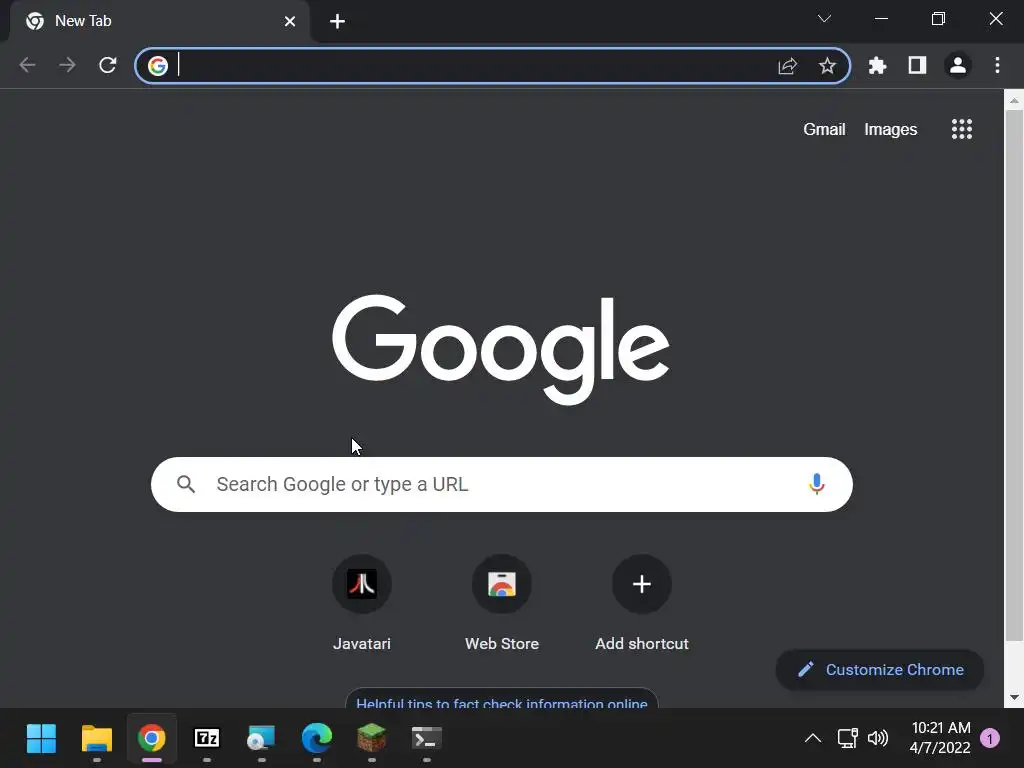Focus the Google search box
Viewport: 1024px width, 768px height.
click(x=502, y=485)
